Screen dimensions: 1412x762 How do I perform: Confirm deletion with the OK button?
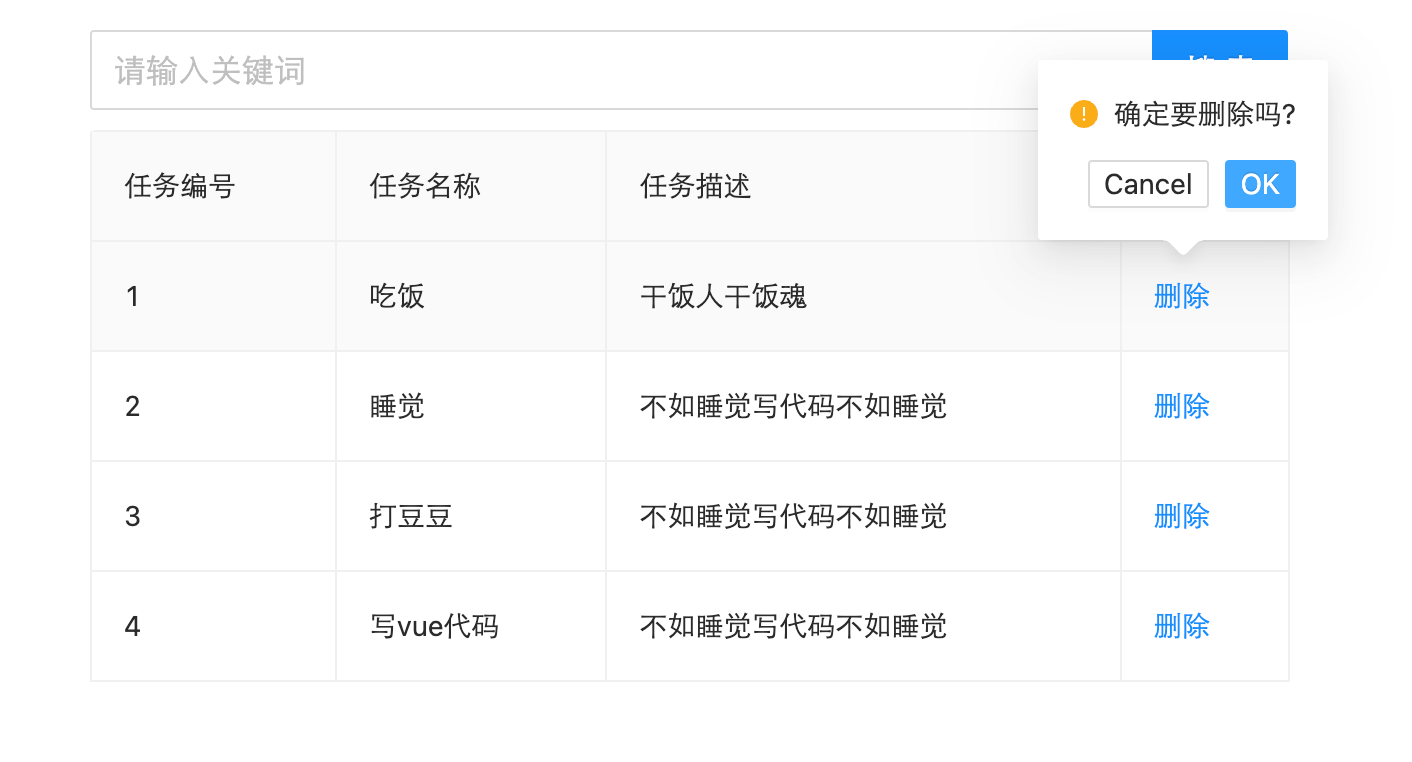coord(1260,184)
